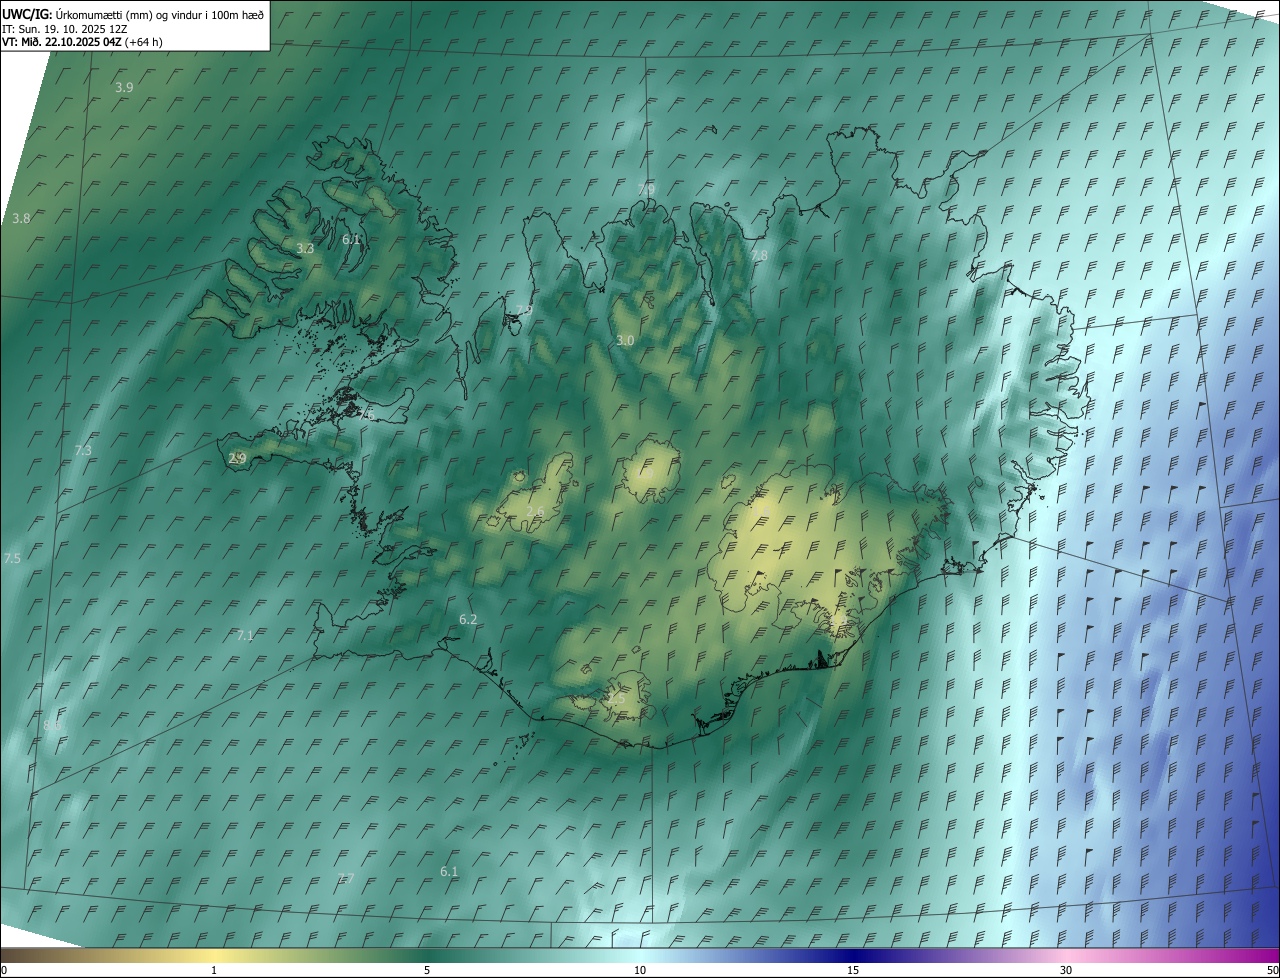1280x978 pixels.
Task: Click the 2.6 value label on the map
Action: tap(535, 512)
